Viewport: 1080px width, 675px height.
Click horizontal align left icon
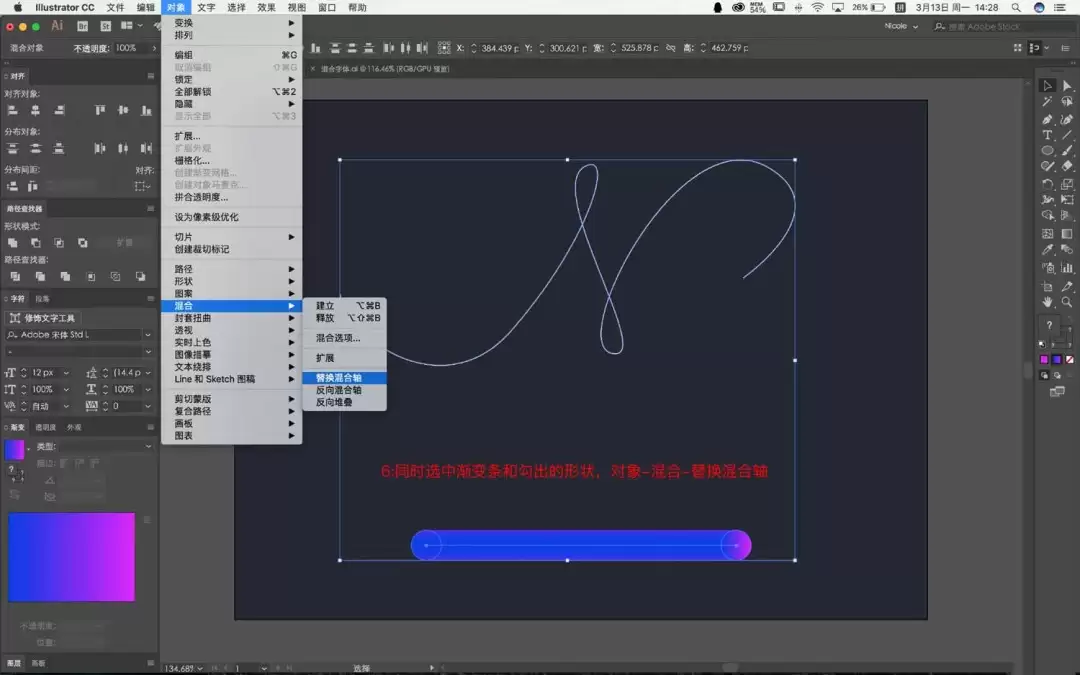(12, 110)
